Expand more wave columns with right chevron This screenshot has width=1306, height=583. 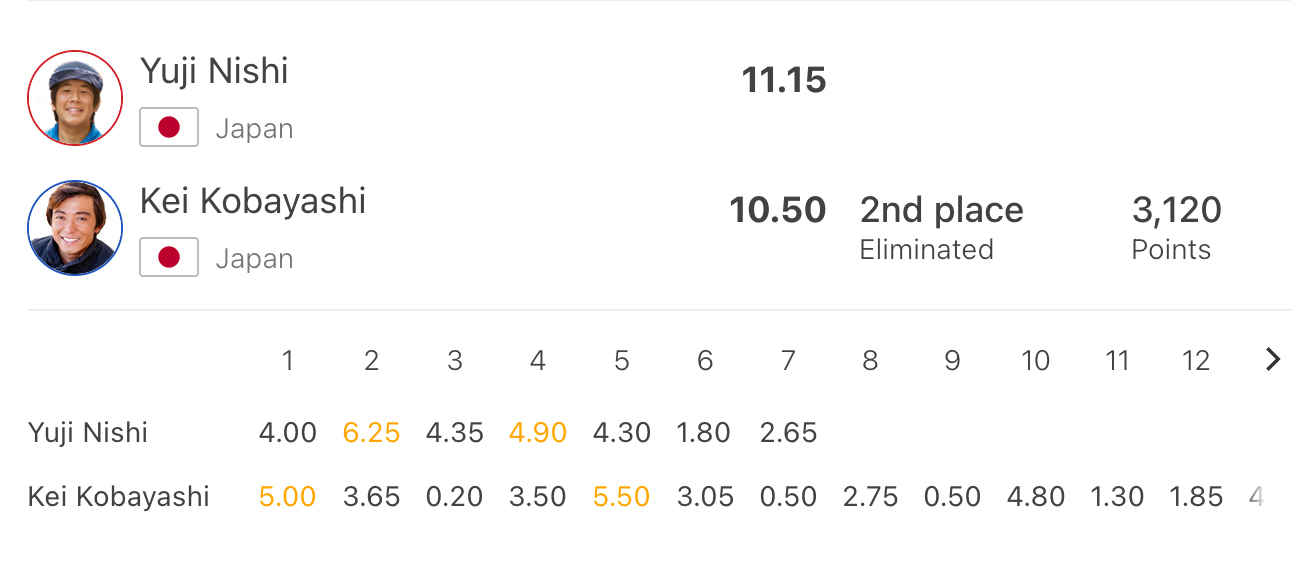point(1272,360)
